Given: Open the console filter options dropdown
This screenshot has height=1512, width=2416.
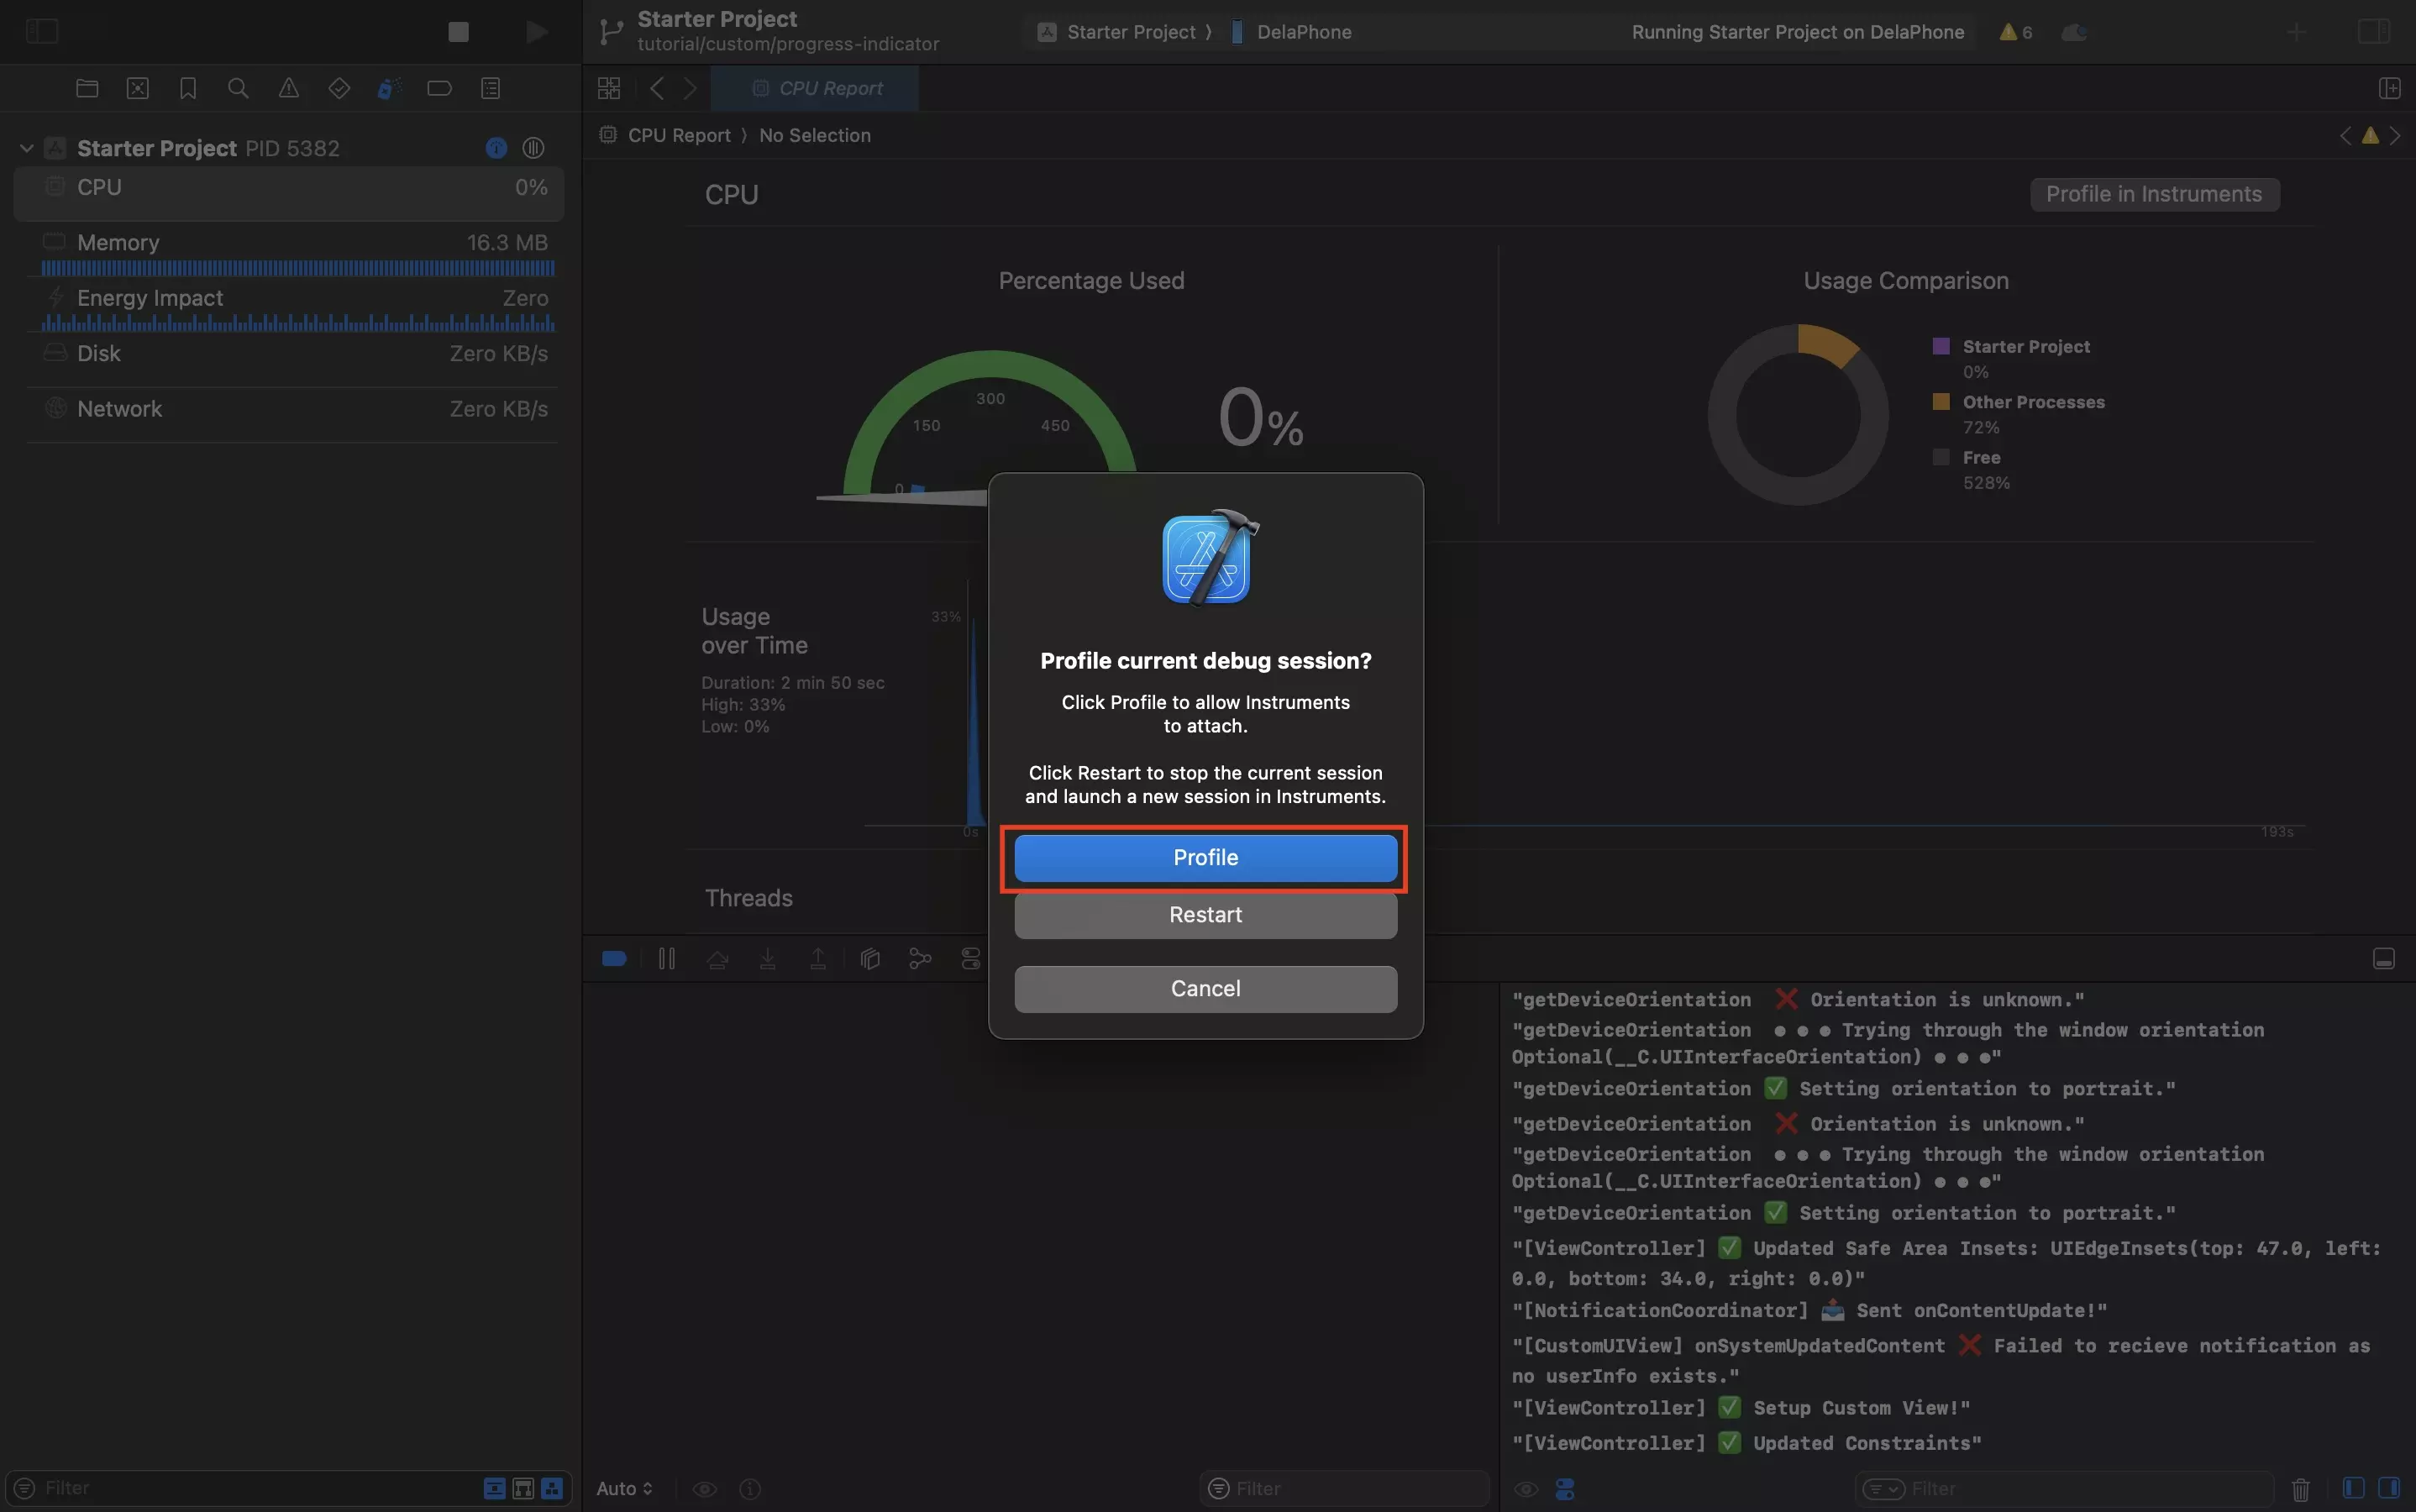Looking at the screenshot, I should 1883,1489.
